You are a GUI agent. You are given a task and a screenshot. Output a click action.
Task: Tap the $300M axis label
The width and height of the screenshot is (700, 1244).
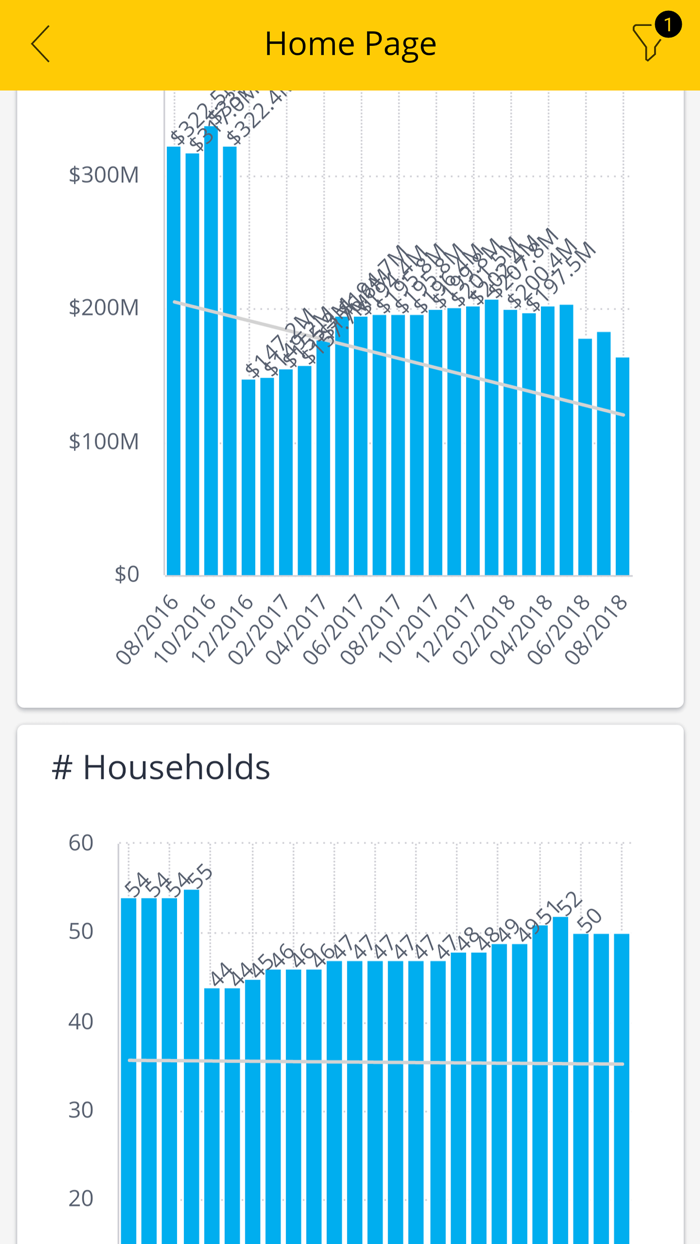point(102,173)
